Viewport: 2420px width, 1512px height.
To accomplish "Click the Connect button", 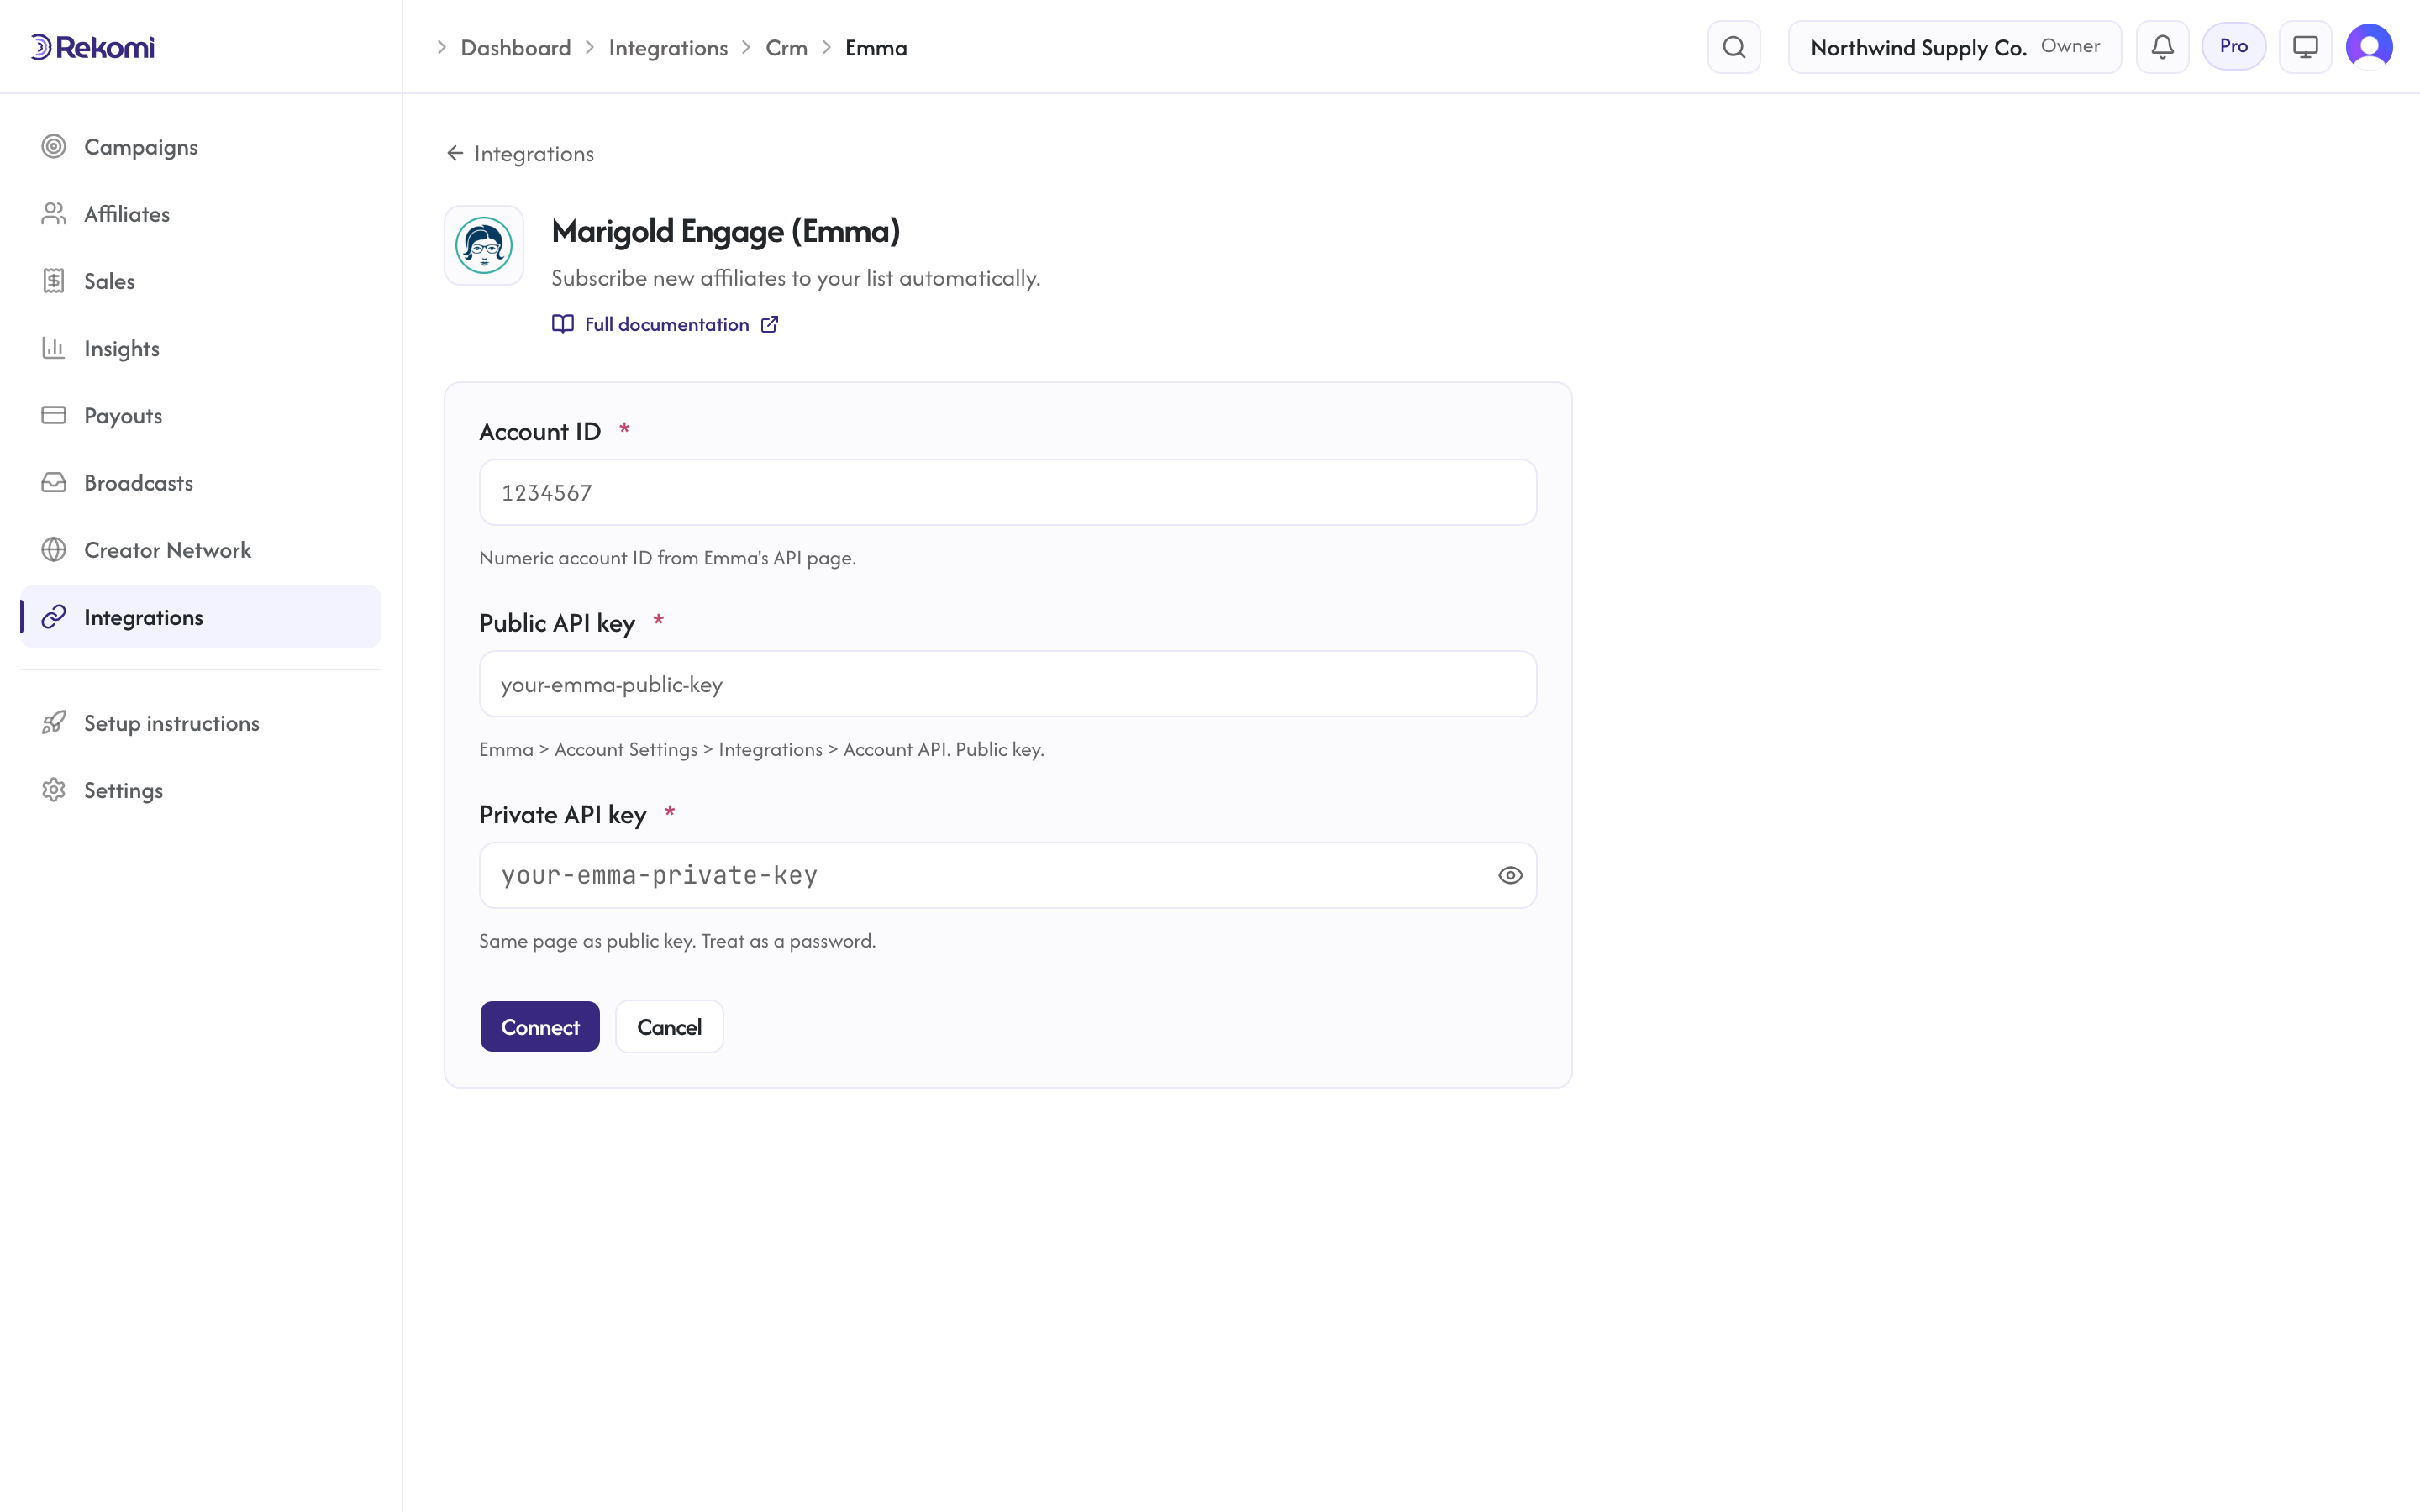I will pyautogui.click(x=540, y=1027).
